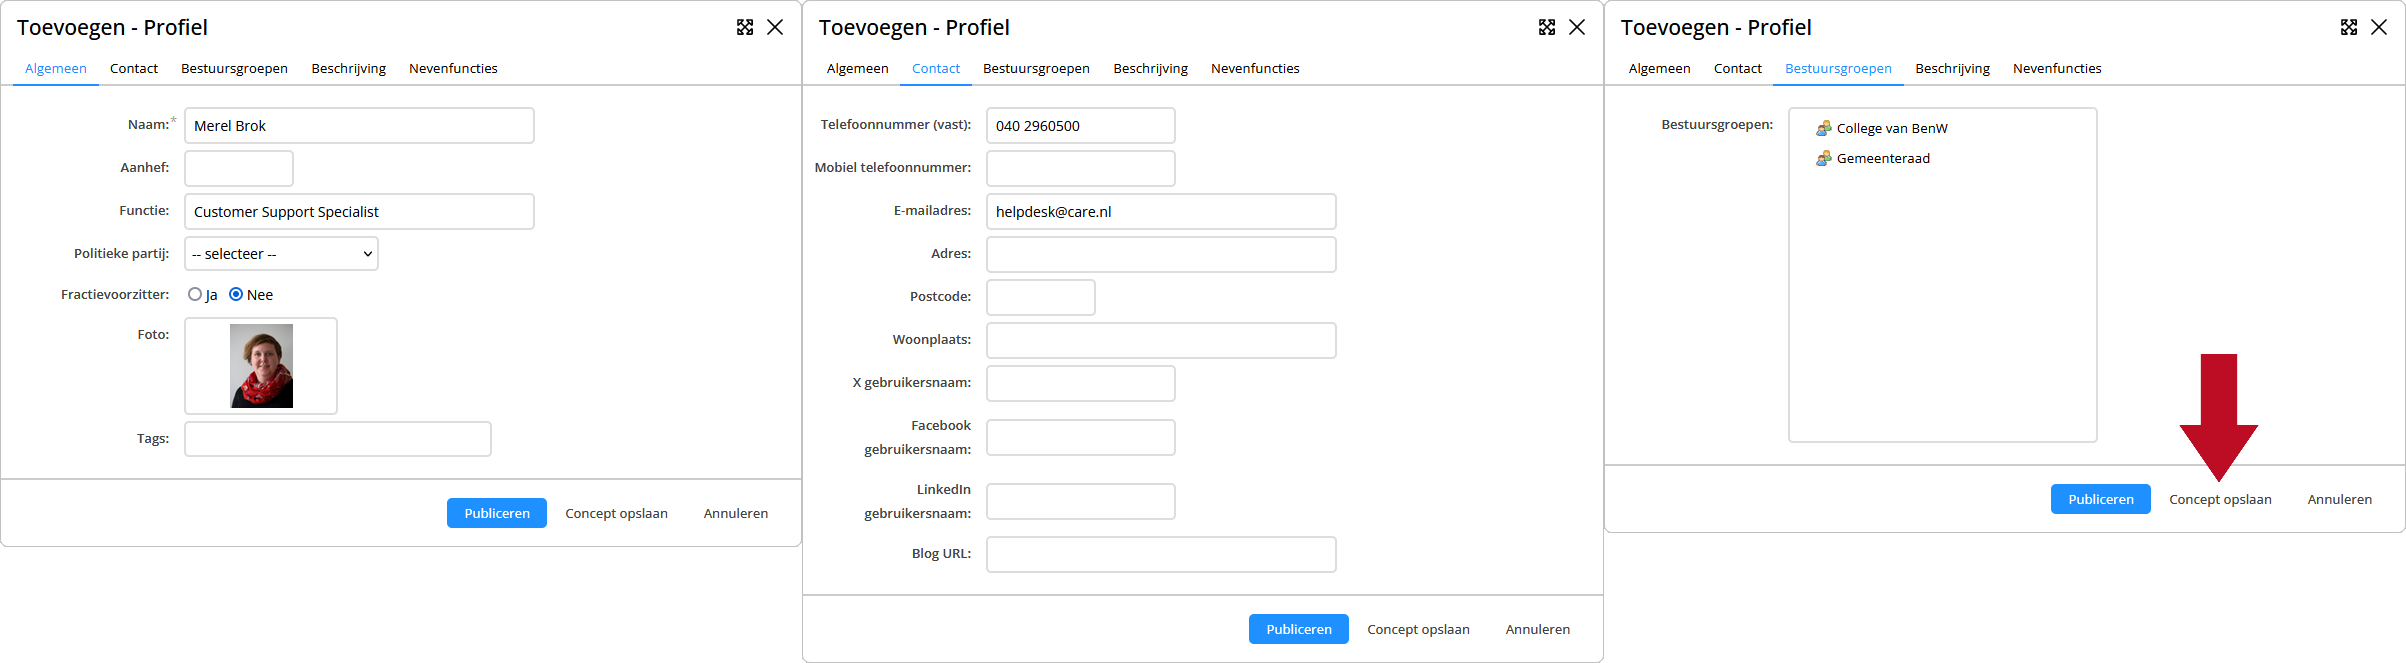2406x663 pixels.
Task: Select College van BenW in the list
Action: (1892, 128)
